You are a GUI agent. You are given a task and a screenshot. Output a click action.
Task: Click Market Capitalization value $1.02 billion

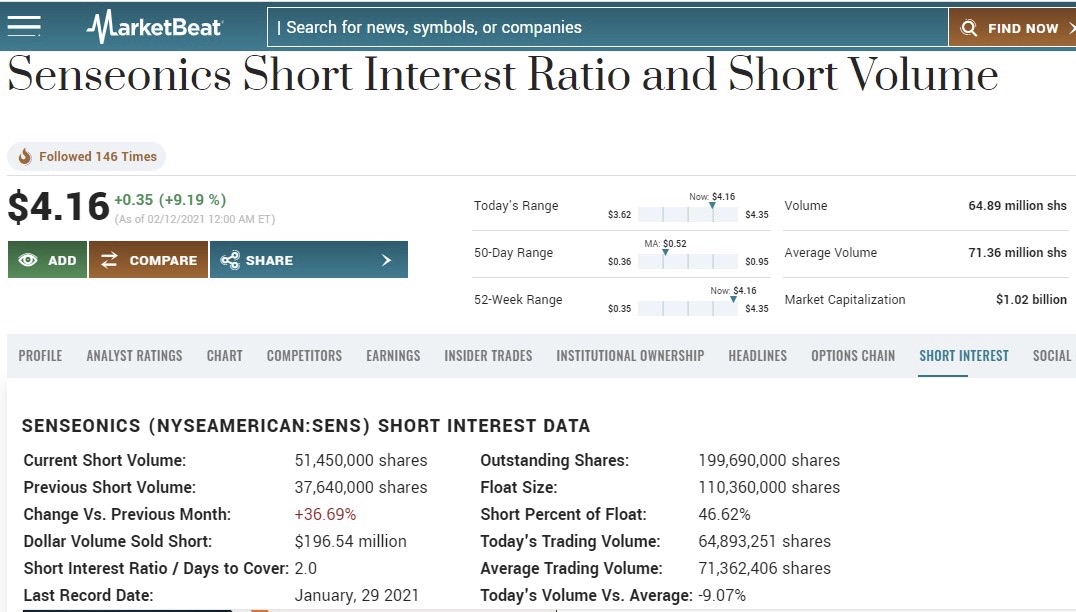(x=1031, y=299)
